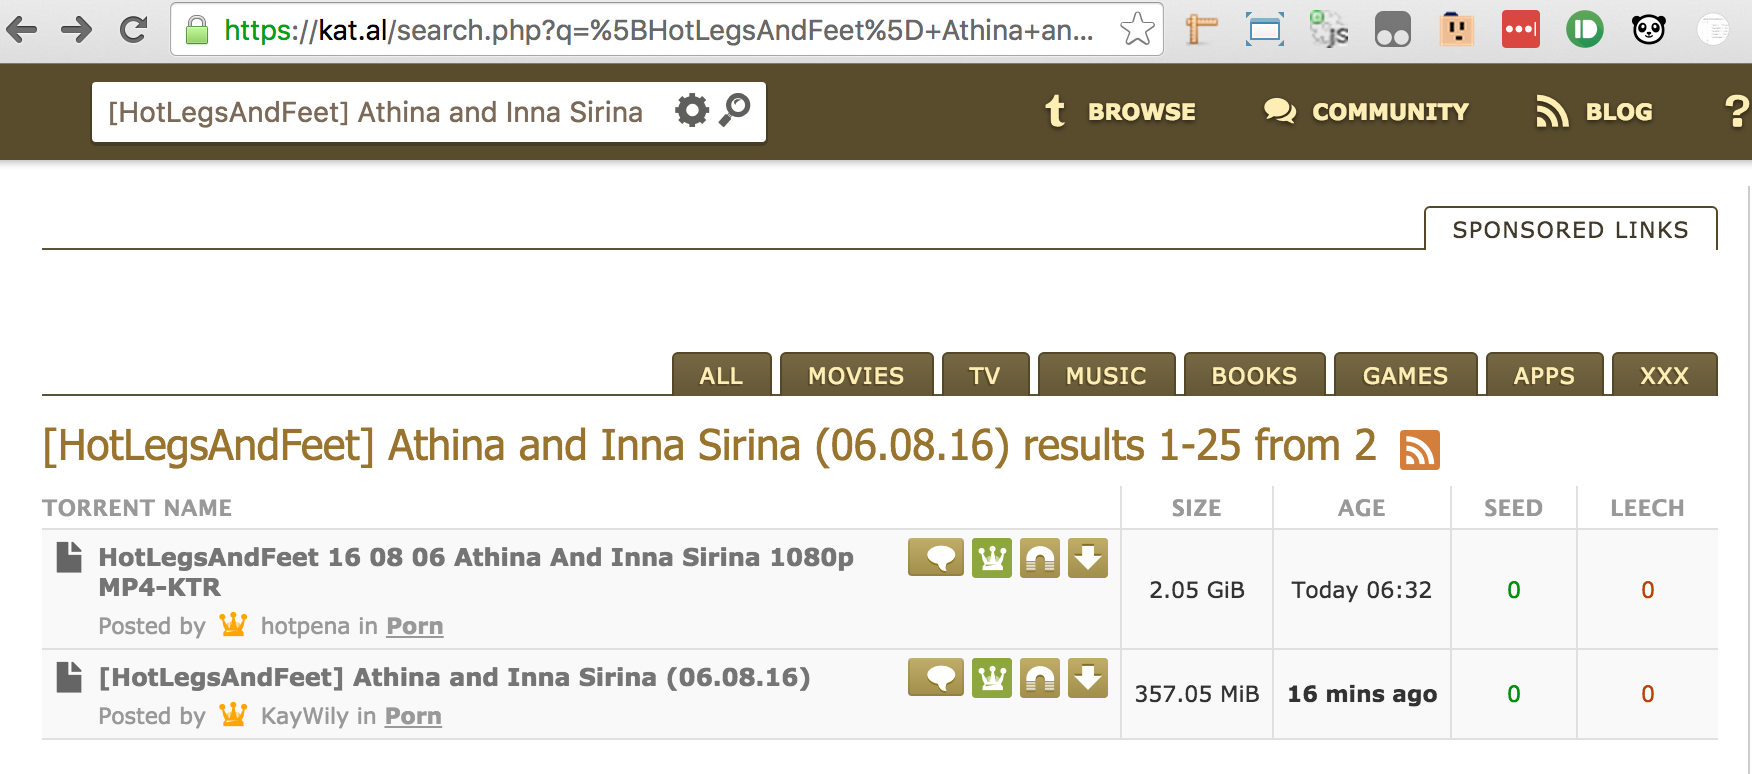
Task: Select the MOVIES category tab
Action: [x=856, y=375]
